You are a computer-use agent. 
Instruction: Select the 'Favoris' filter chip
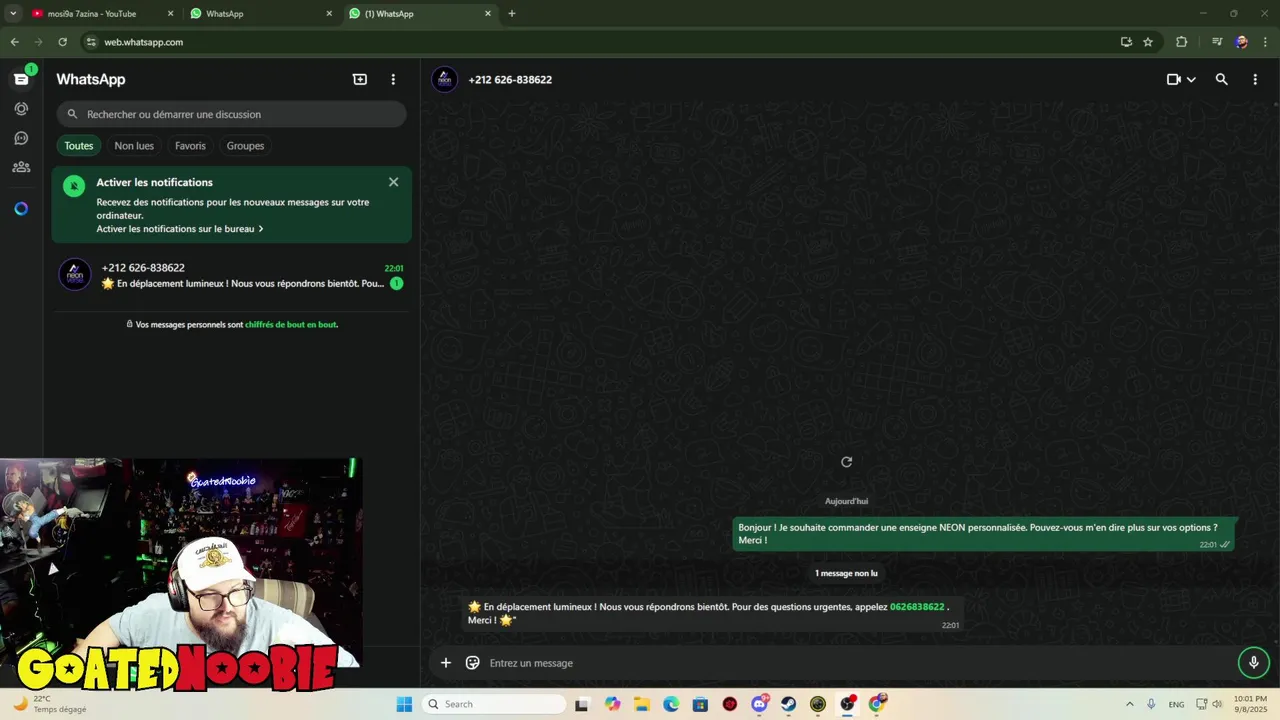point(190,146)
